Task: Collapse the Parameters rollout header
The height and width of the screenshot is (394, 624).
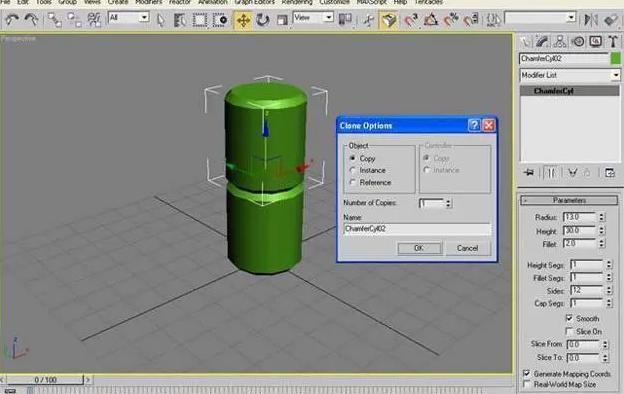Action: 569,200
